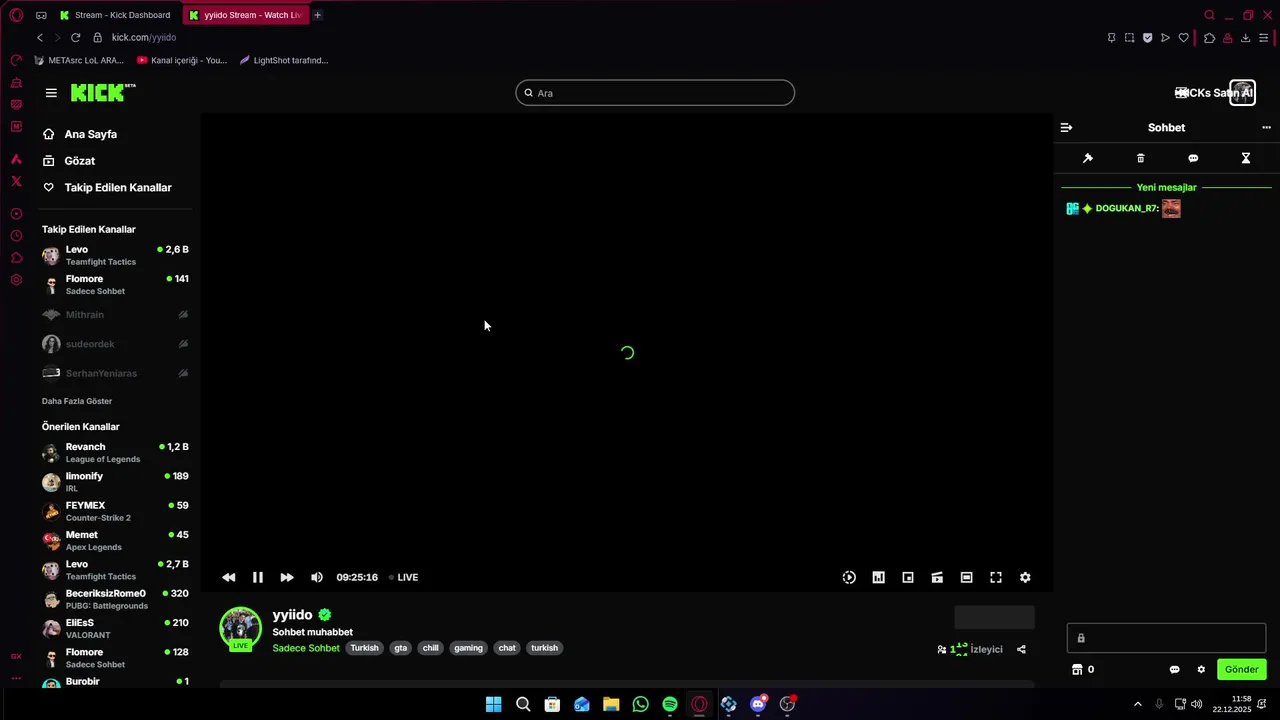Enter fullscreen mode
Viewport: 1280px width, 720px height.
(x=996, y=577)
